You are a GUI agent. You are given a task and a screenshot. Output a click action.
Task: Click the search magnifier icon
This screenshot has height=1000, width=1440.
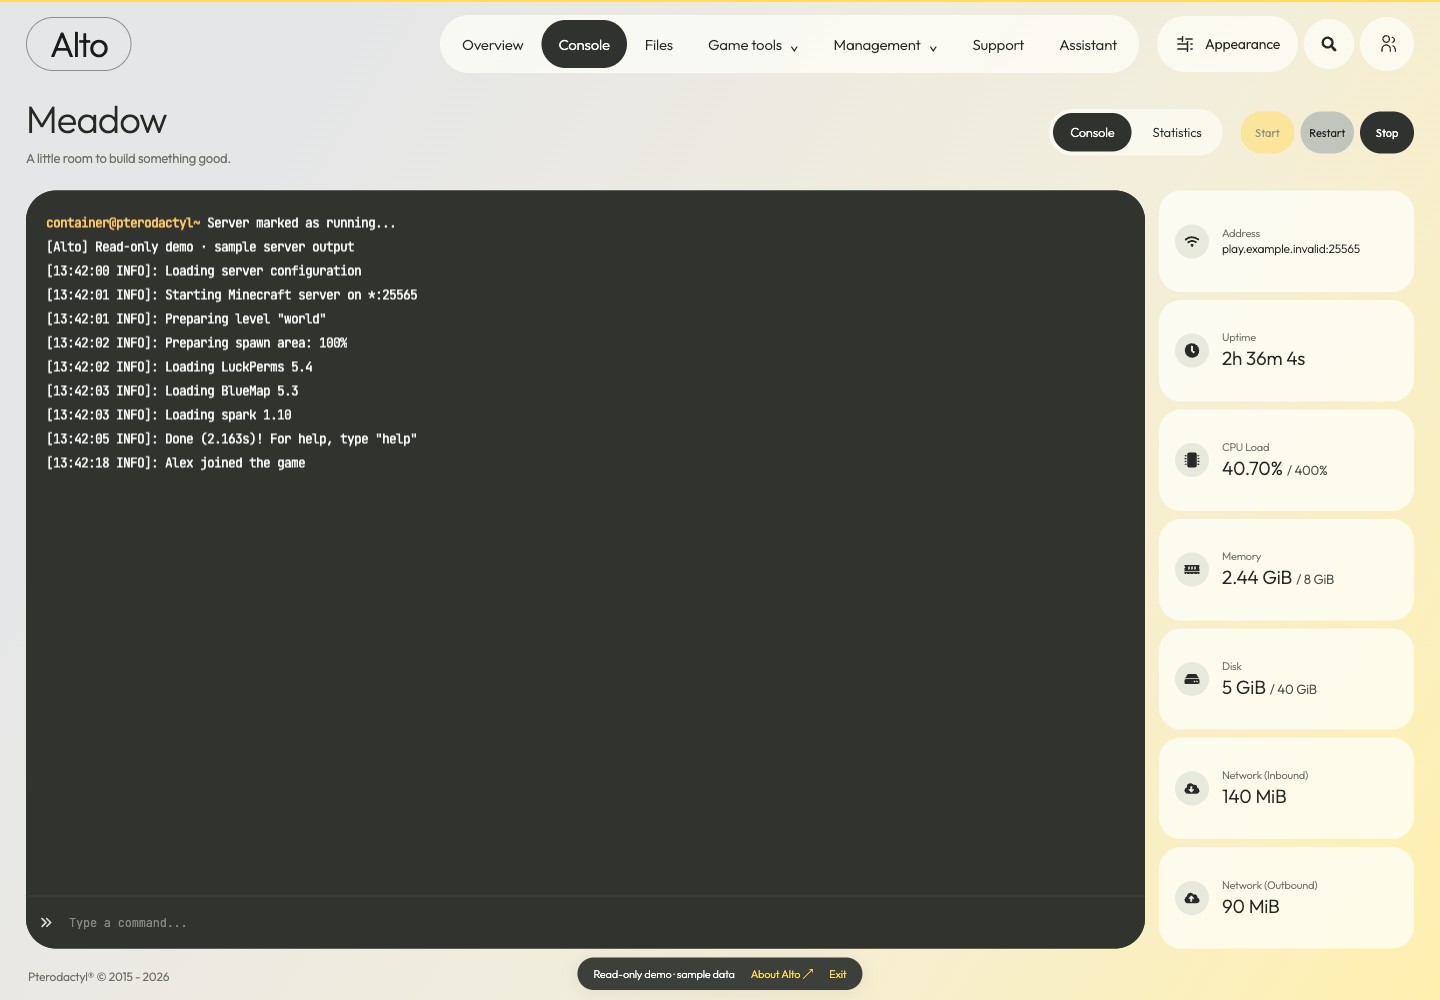click(x=1329, y=44)
